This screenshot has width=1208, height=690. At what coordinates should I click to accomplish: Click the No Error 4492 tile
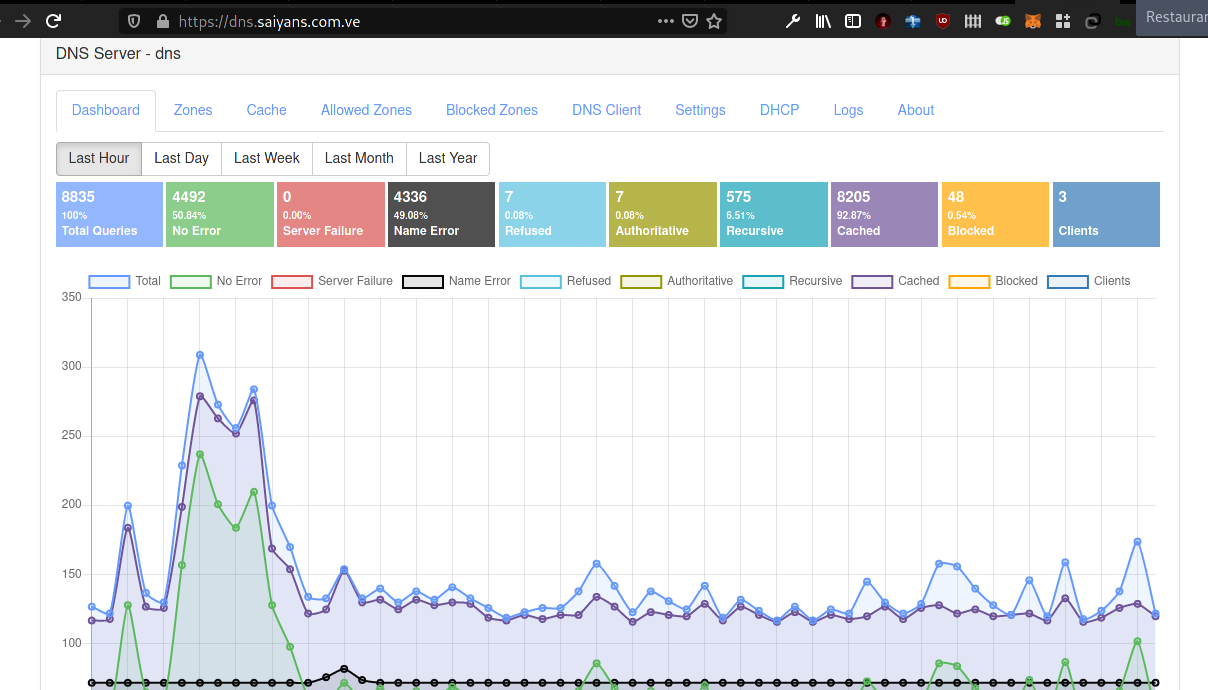[x=220, y=214]
